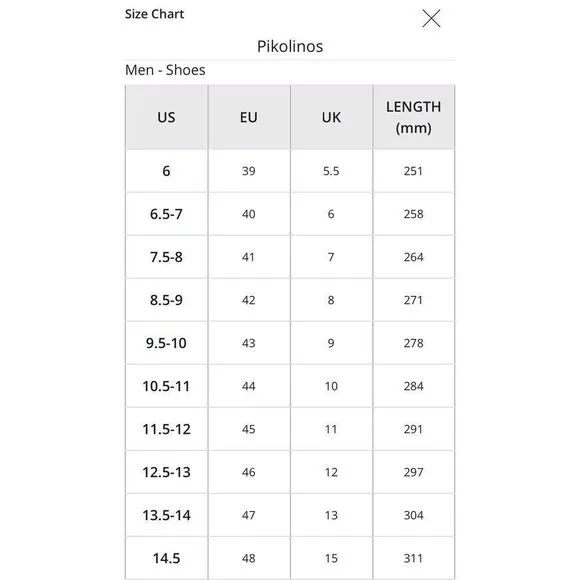Select the US size 6.5-7 cell
The width and height of the screenshot is (580, 580).
click(x=166, y=214)
